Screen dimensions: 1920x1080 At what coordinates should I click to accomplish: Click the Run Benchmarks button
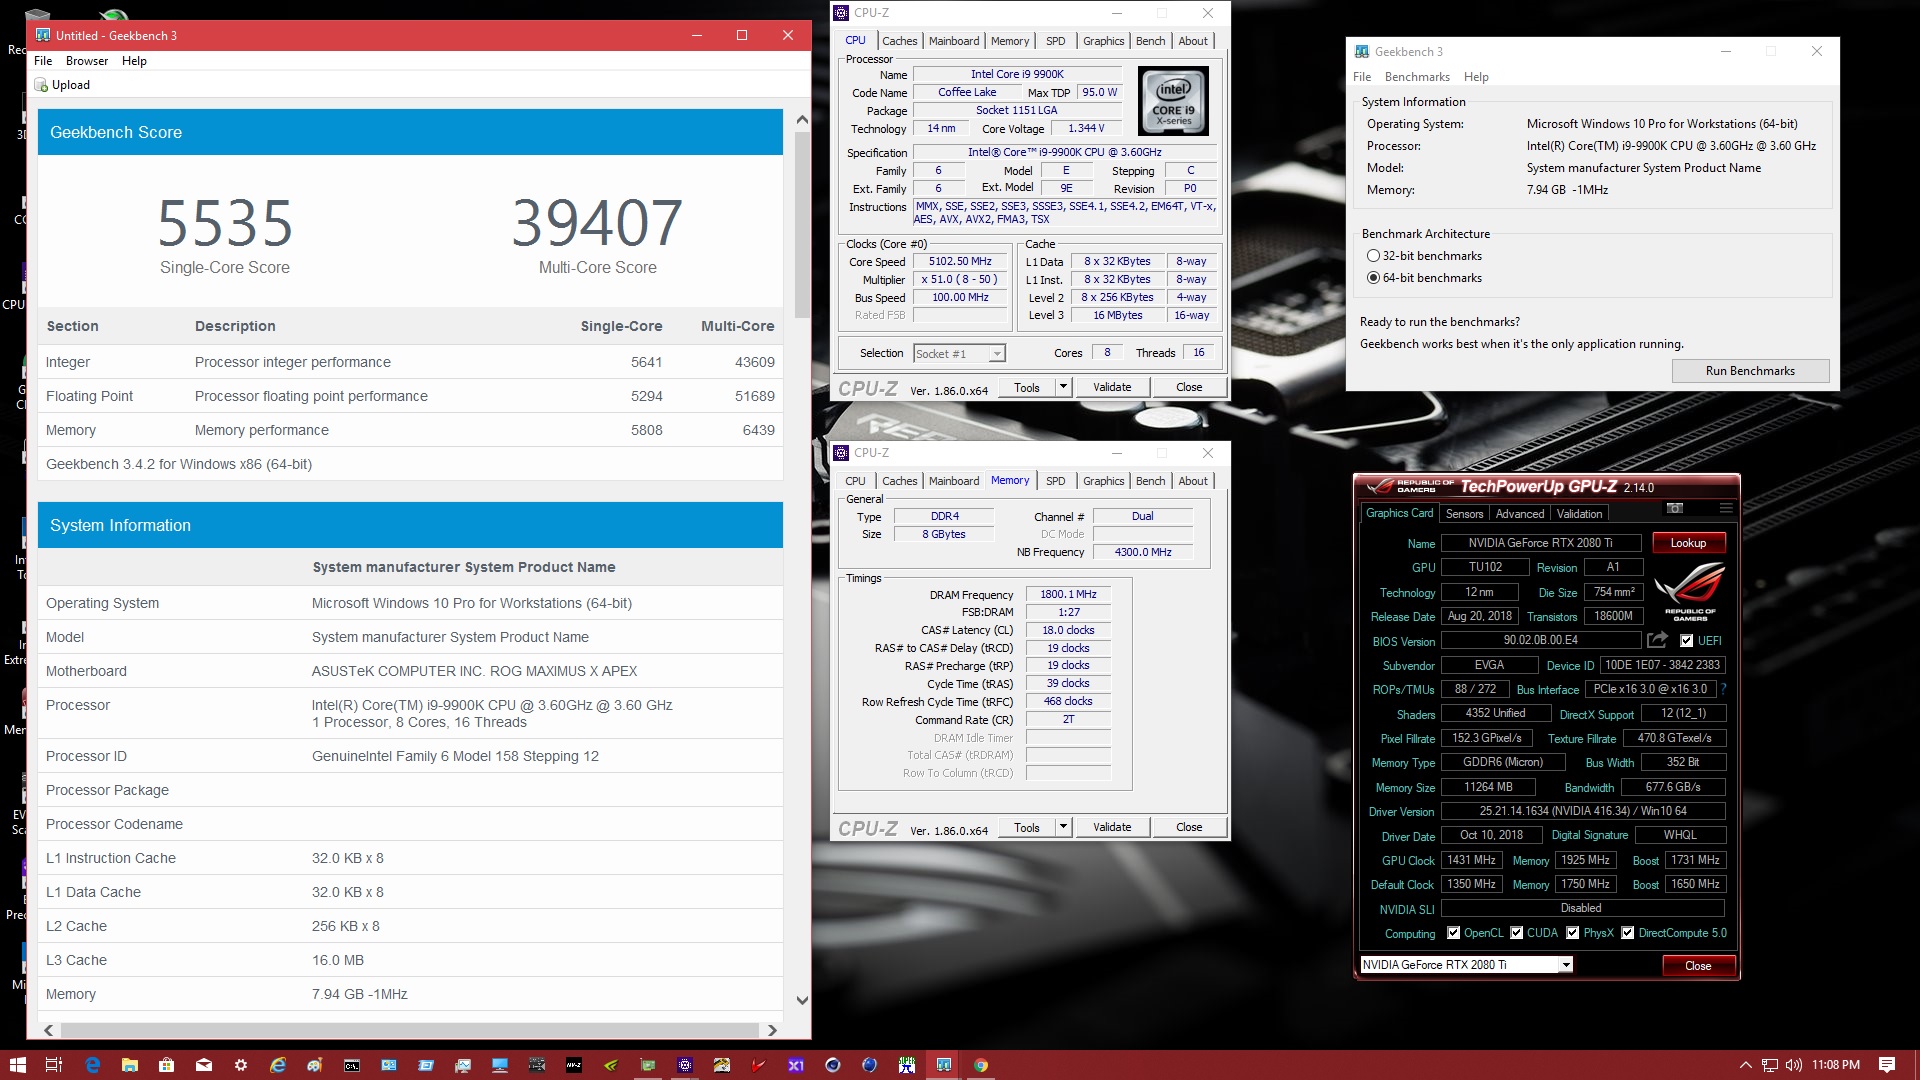tap(1750, 371)
